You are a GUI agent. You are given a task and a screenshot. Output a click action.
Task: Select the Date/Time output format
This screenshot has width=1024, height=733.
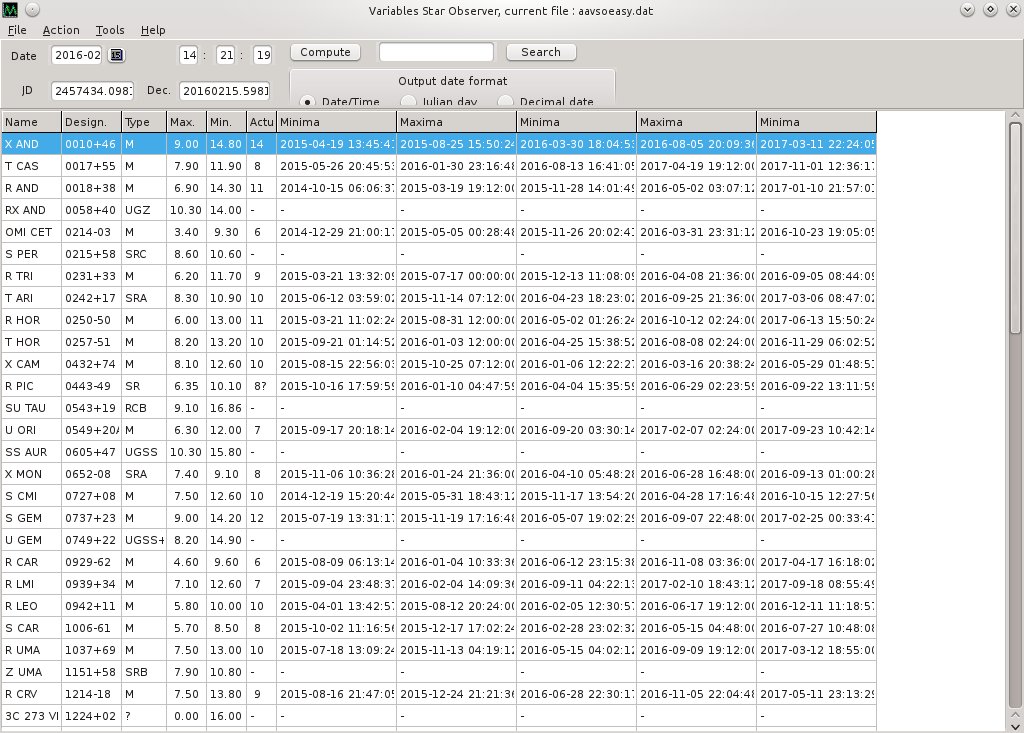click(x=307, y=102)
